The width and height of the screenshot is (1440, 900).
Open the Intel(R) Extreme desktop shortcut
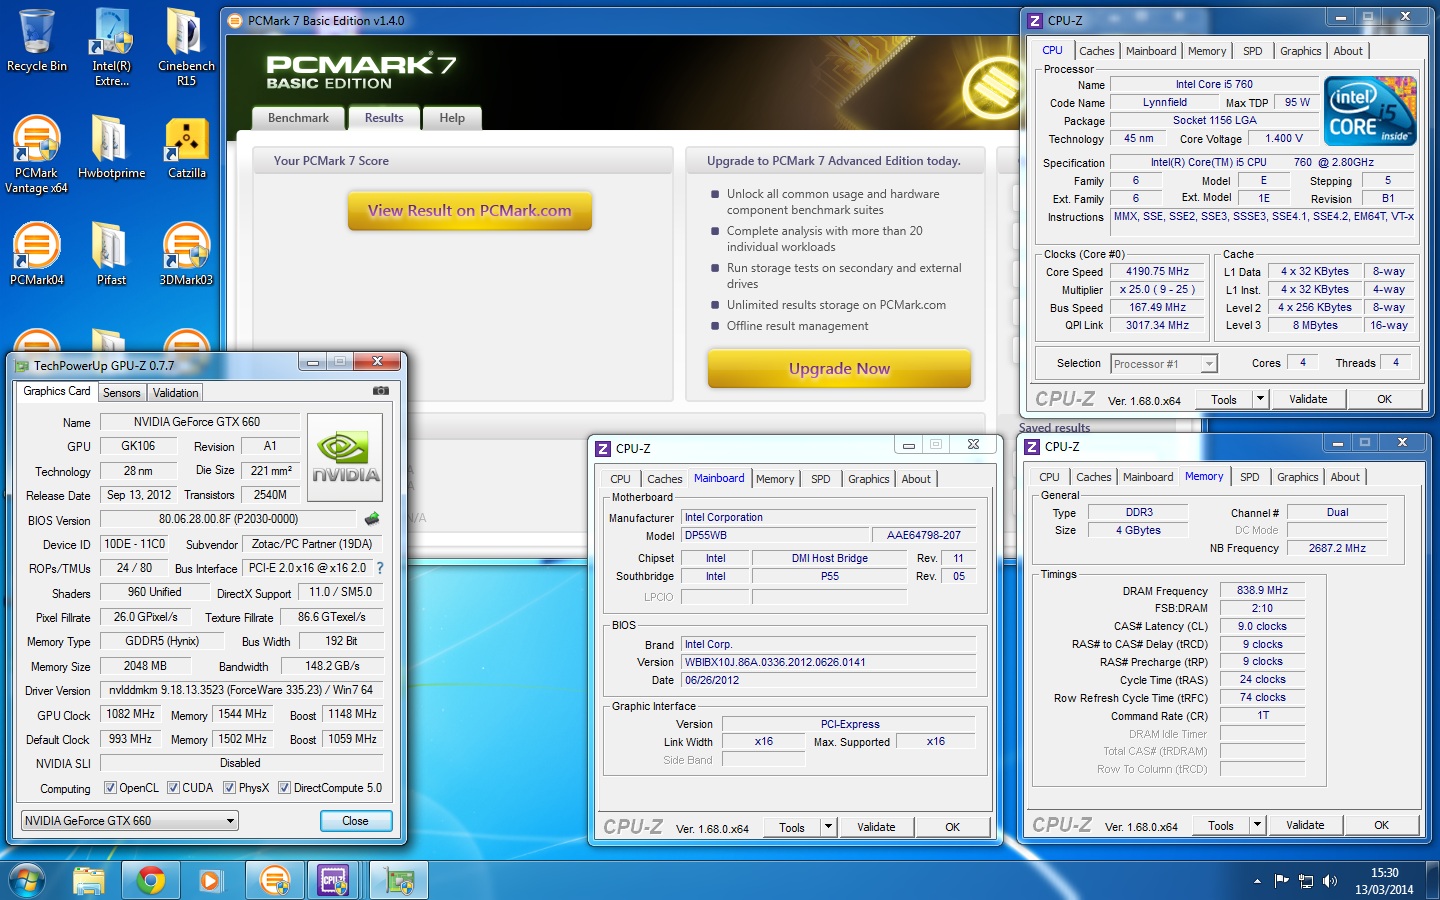[x=111, y=47]
